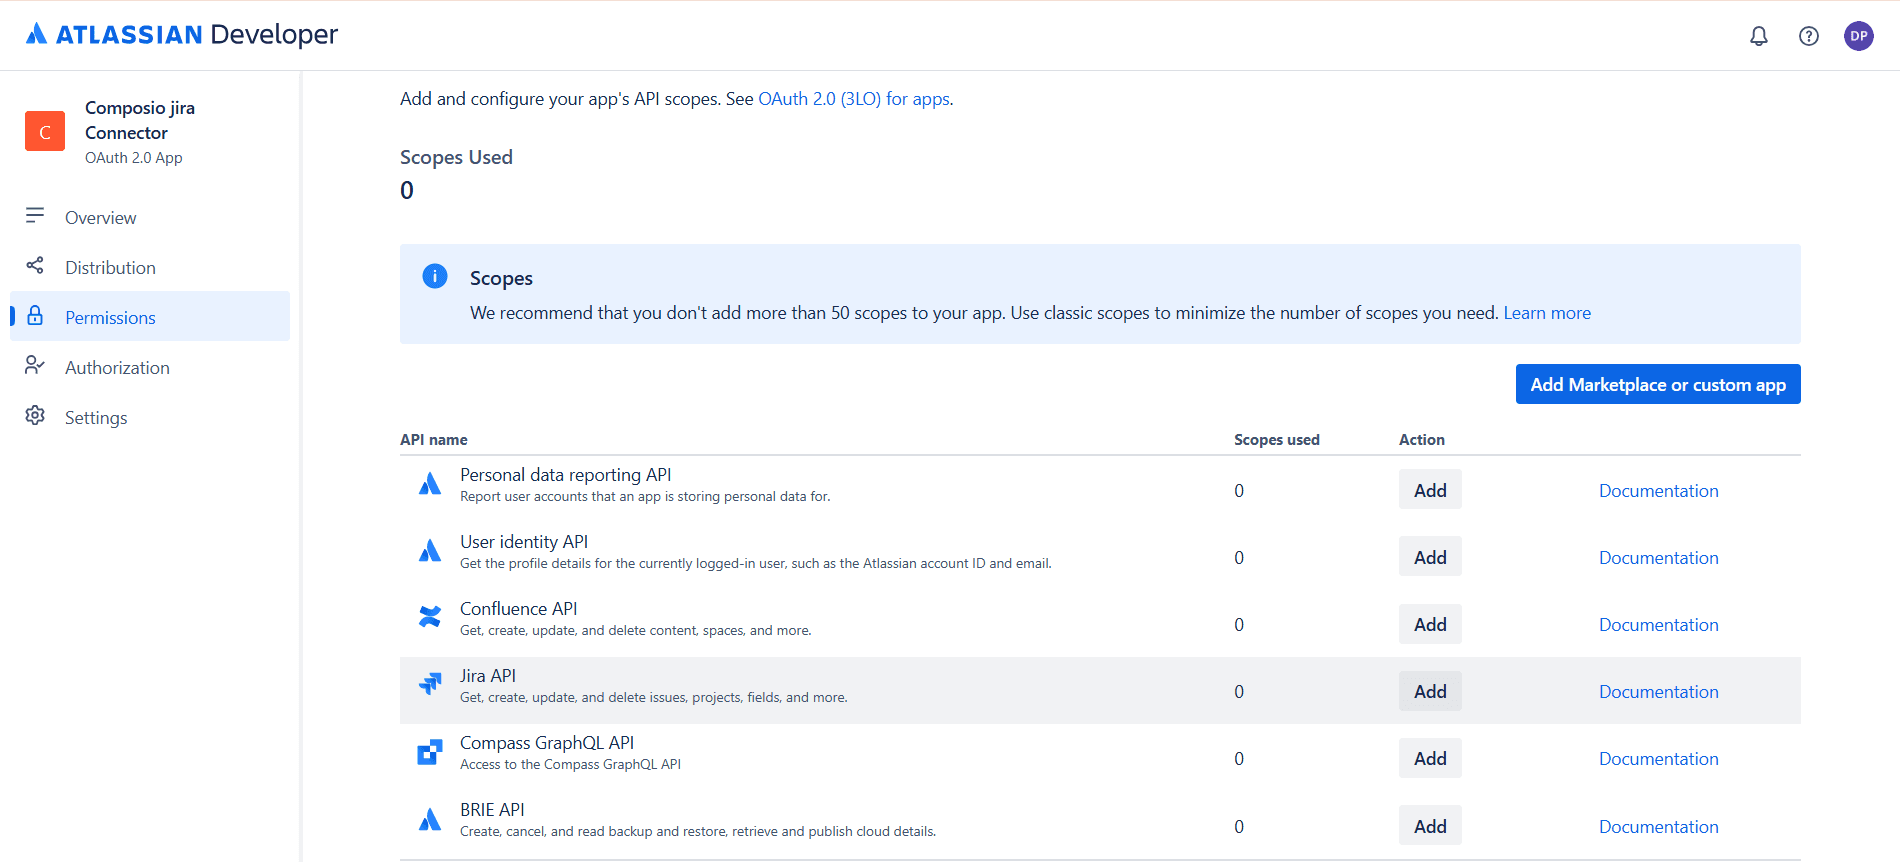Add the Personal data reporting API
Image resolution: width=1900 pixels, height=862 pixels.
(1430, 490)
